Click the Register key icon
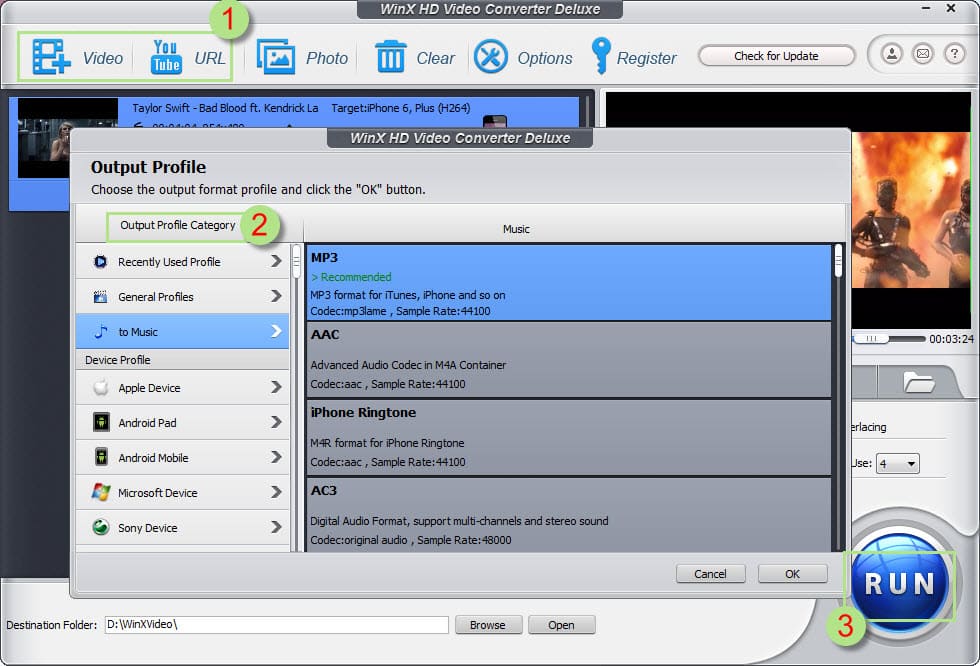This screenshot has height=666, width=980. 601,56
